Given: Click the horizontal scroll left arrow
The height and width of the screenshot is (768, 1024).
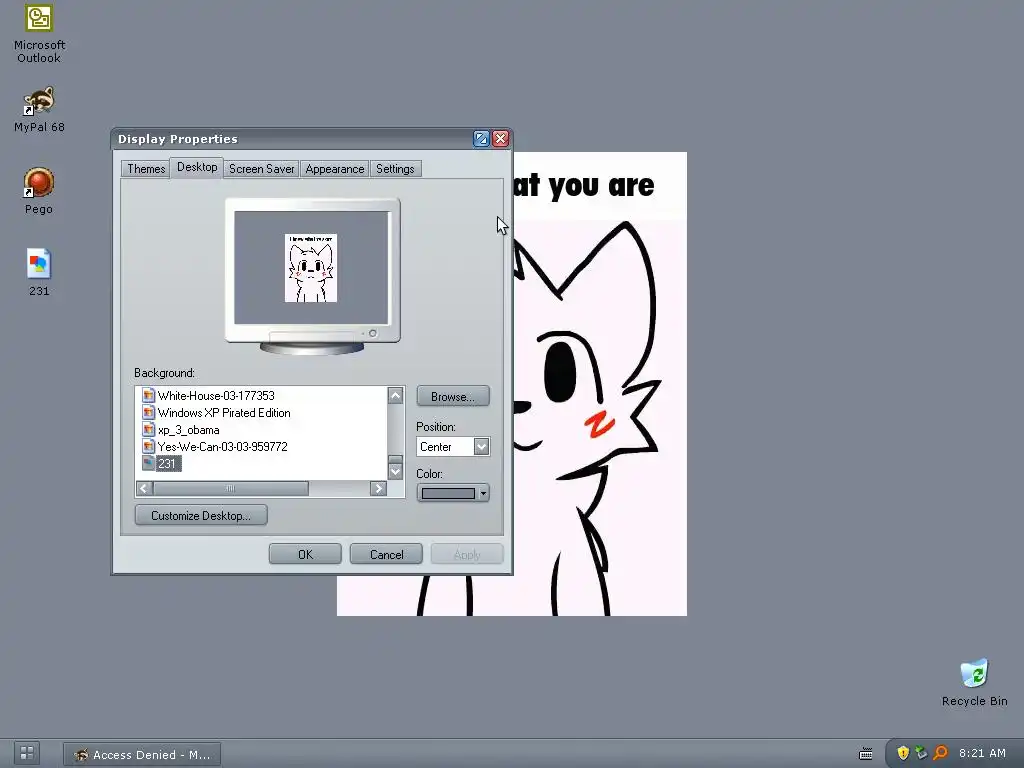Looking at the screenshot, I should tap(144, 488).
